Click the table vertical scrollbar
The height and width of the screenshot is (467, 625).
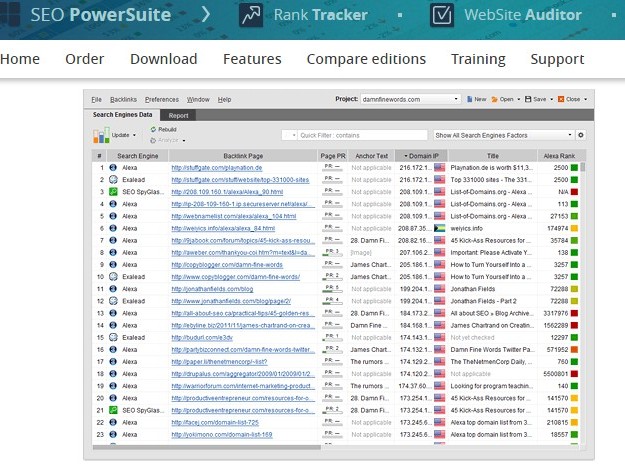(x=583, y=167)
